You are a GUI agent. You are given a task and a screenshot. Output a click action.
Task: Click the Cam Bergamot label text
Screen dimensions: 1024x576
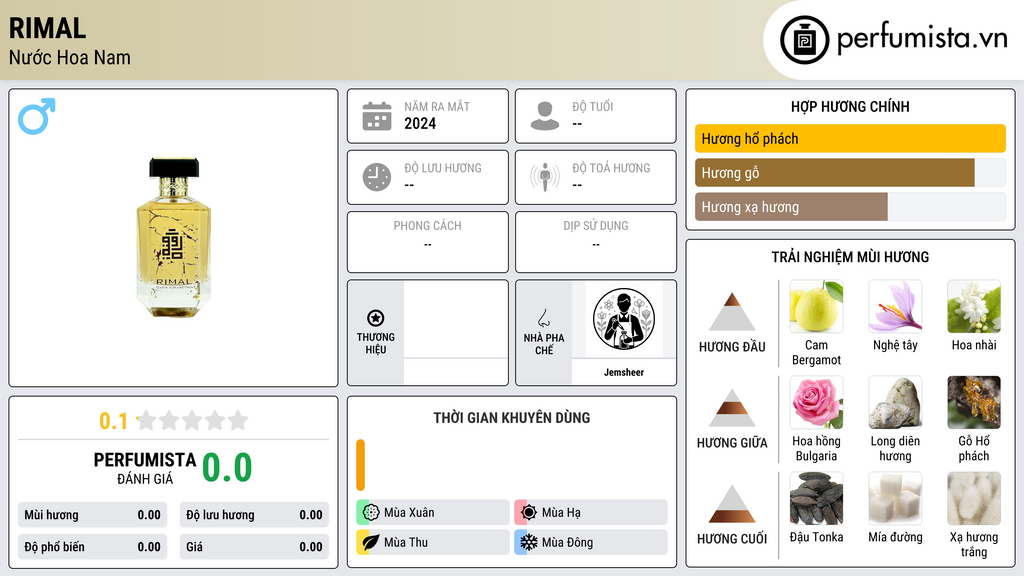click(x=816, y=353)
